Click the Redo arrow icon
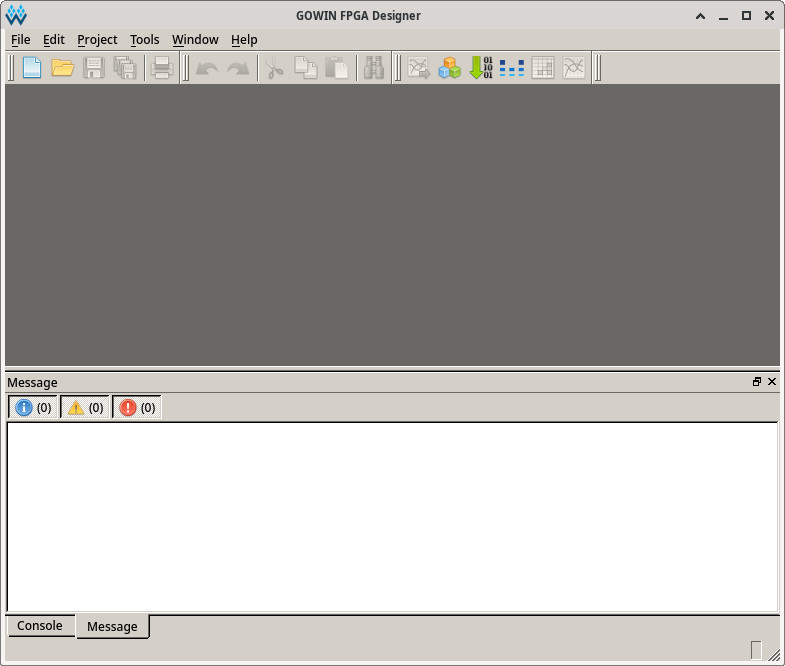785x666 pixels. point(238,68)
